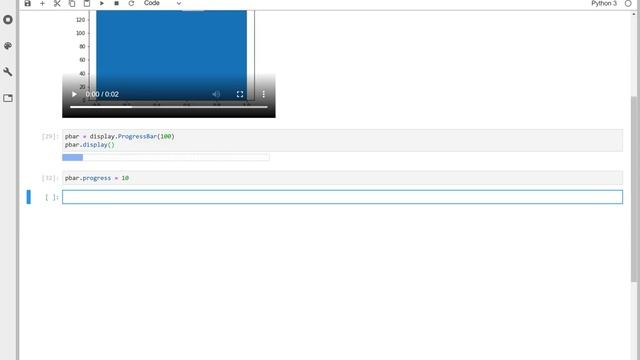Insert a new cell with the plus icon
The image size is (640, 360).
pos(42,3)
